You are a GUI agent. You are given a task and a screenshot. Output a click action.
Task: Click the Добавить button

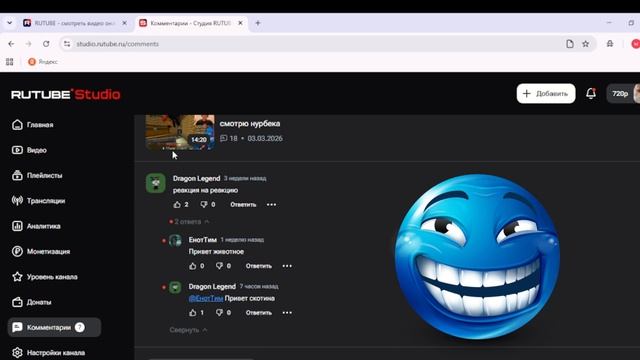click(x=546, y=93)
